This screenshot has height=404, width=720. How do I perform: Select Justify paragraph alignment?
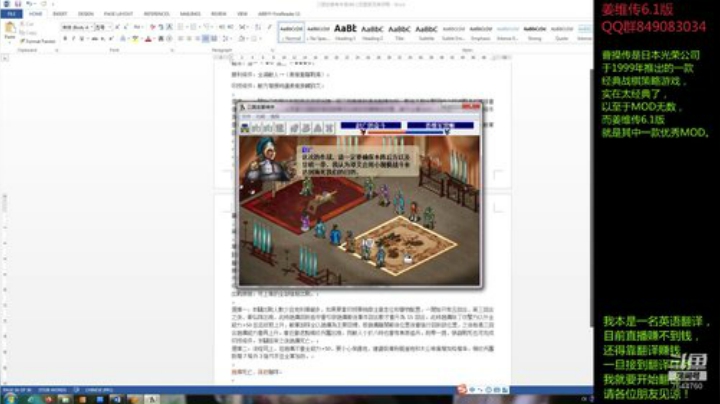coord(206,39)
